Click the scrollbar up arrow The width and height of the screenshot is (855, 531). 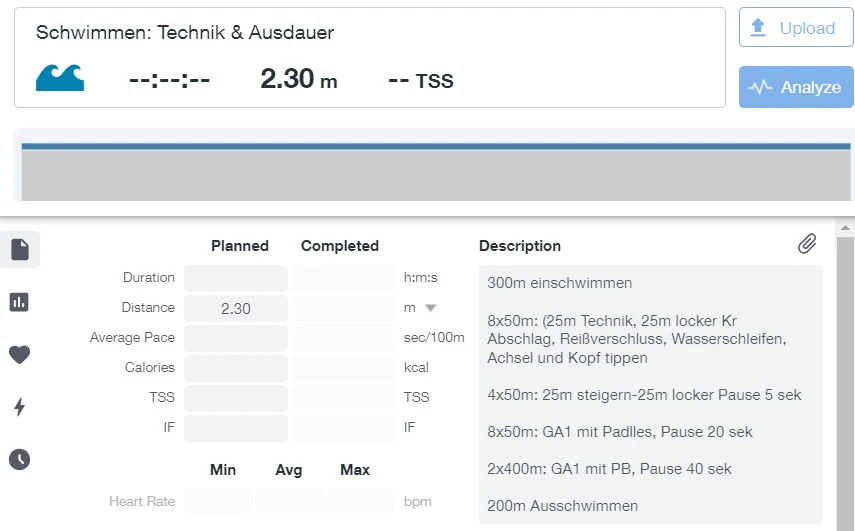845,228
